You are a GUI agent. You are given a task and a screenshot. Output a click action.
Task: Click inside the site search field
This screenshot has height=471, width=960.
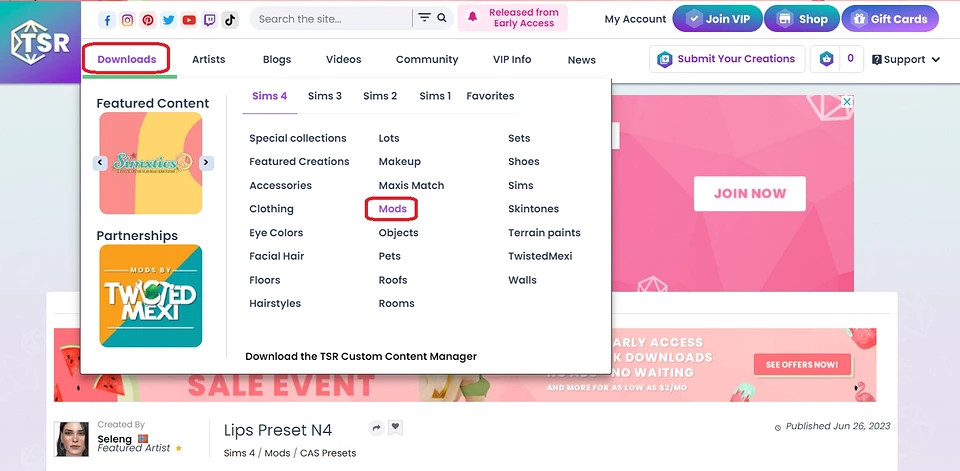click(x=330, y=18)
